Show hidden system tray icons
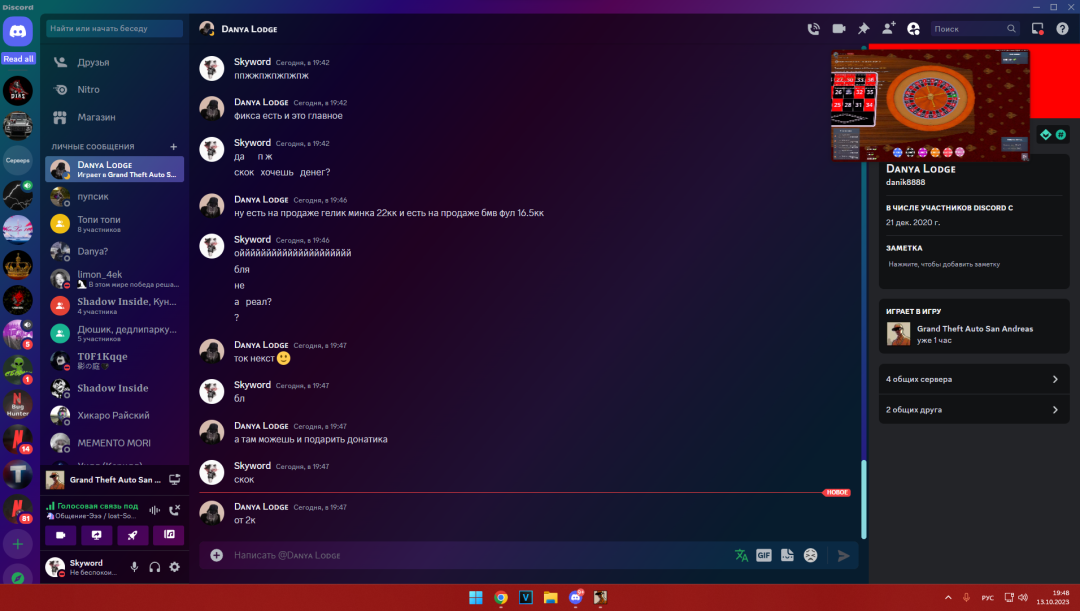 tap(948, 597)
